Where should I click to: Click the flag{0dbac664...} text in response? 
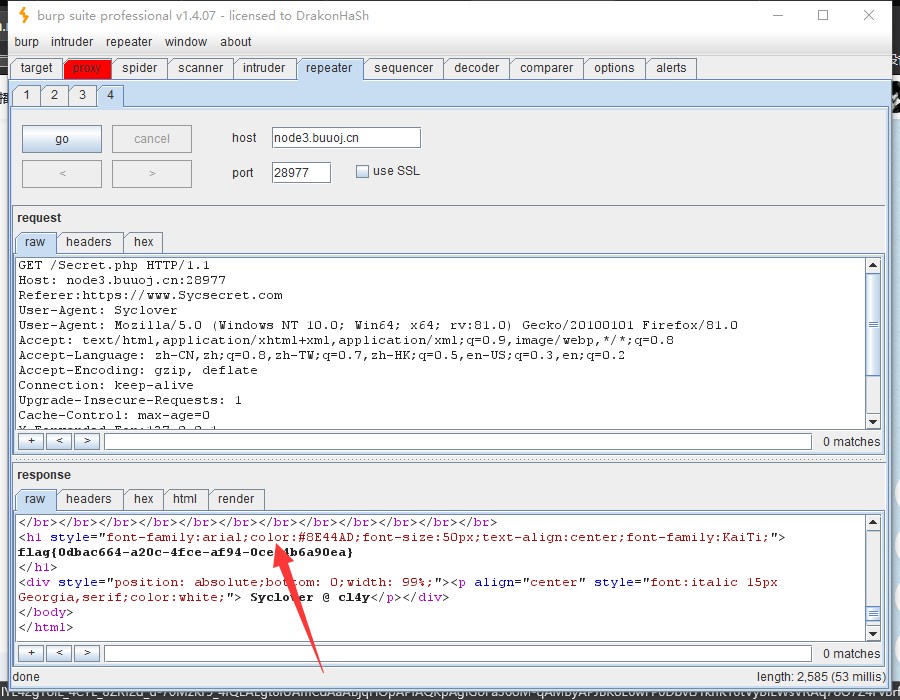click(185, 553)
